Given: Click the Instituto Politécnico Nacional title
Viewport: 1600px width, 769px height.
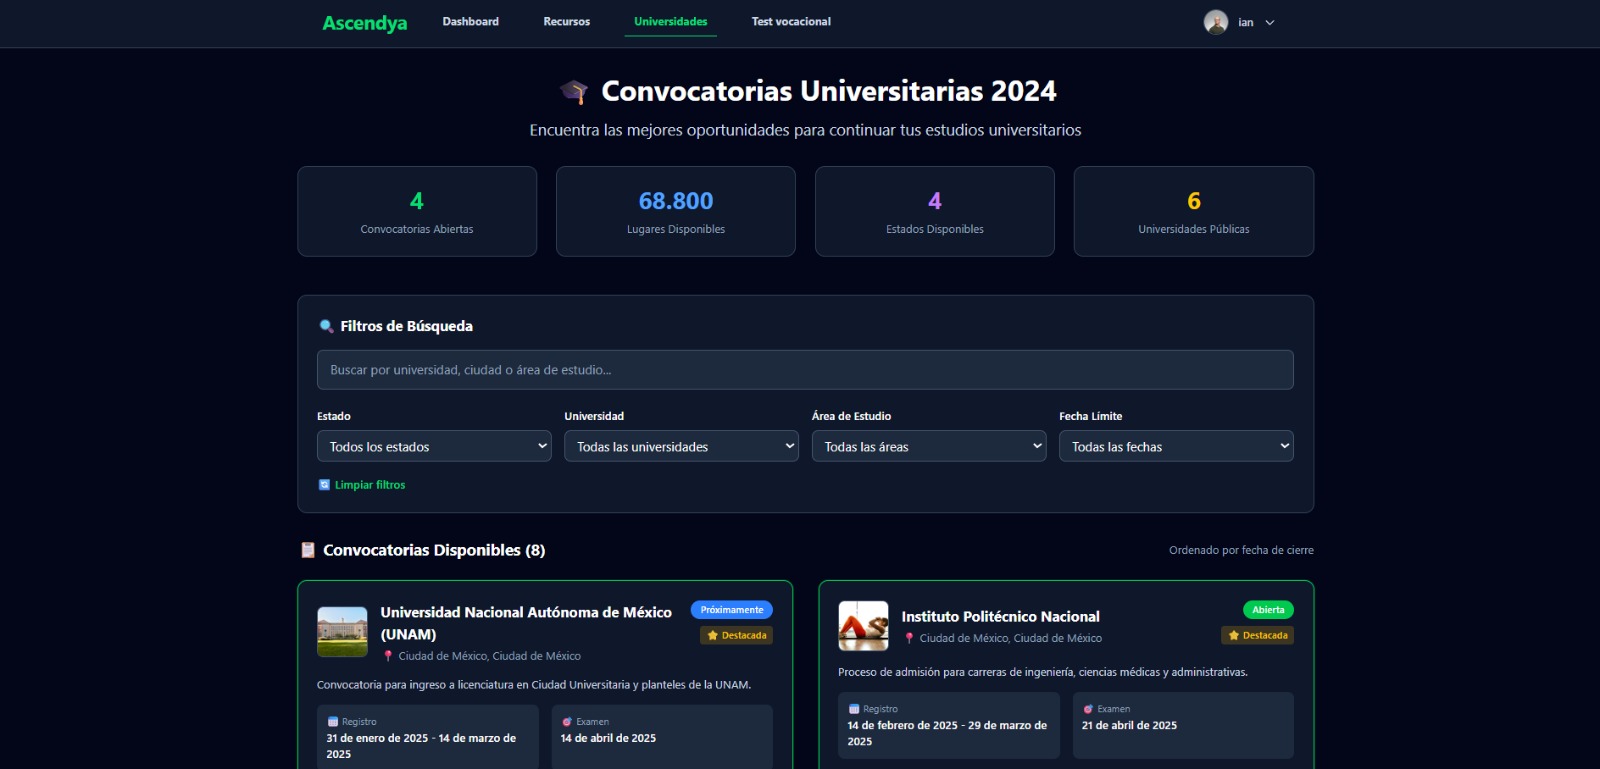Looking at the screenshot, I should coord(1000,617).
